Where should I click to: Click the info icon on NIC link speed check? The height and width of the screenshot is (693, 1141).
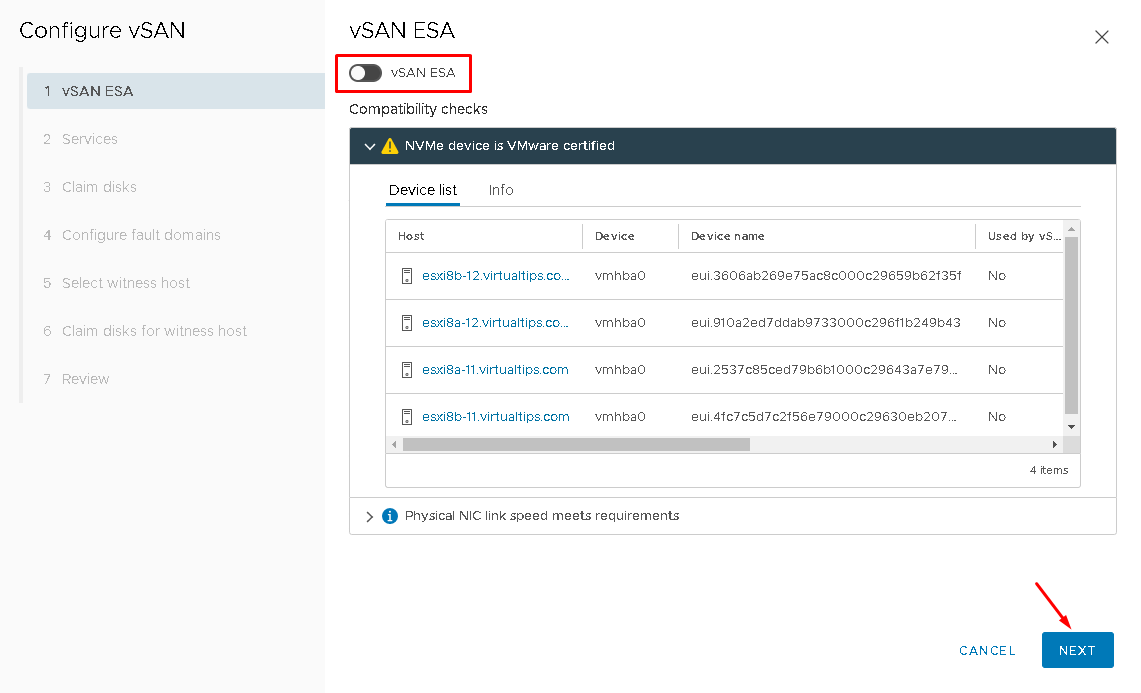(389, 515)
